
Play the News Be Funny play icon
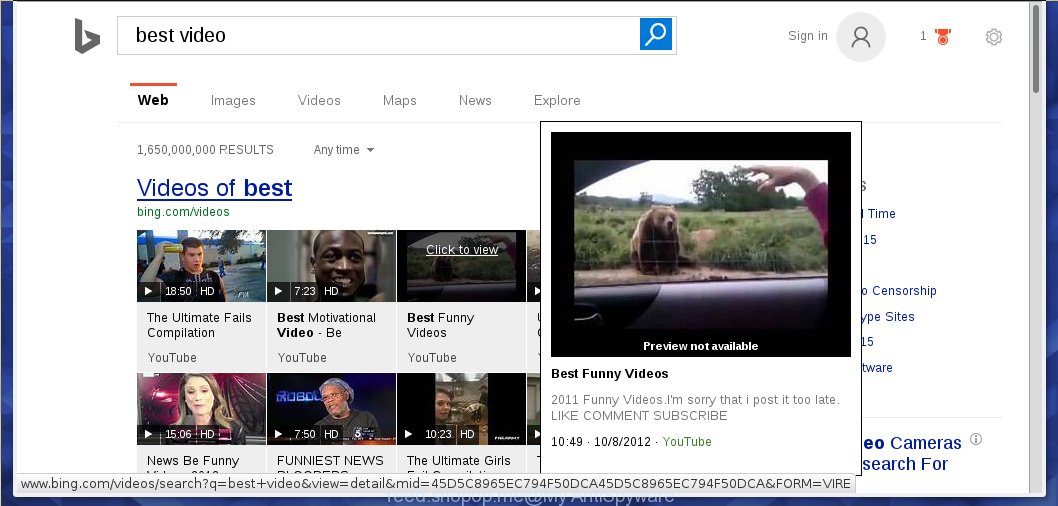click(x=148, y=434)
